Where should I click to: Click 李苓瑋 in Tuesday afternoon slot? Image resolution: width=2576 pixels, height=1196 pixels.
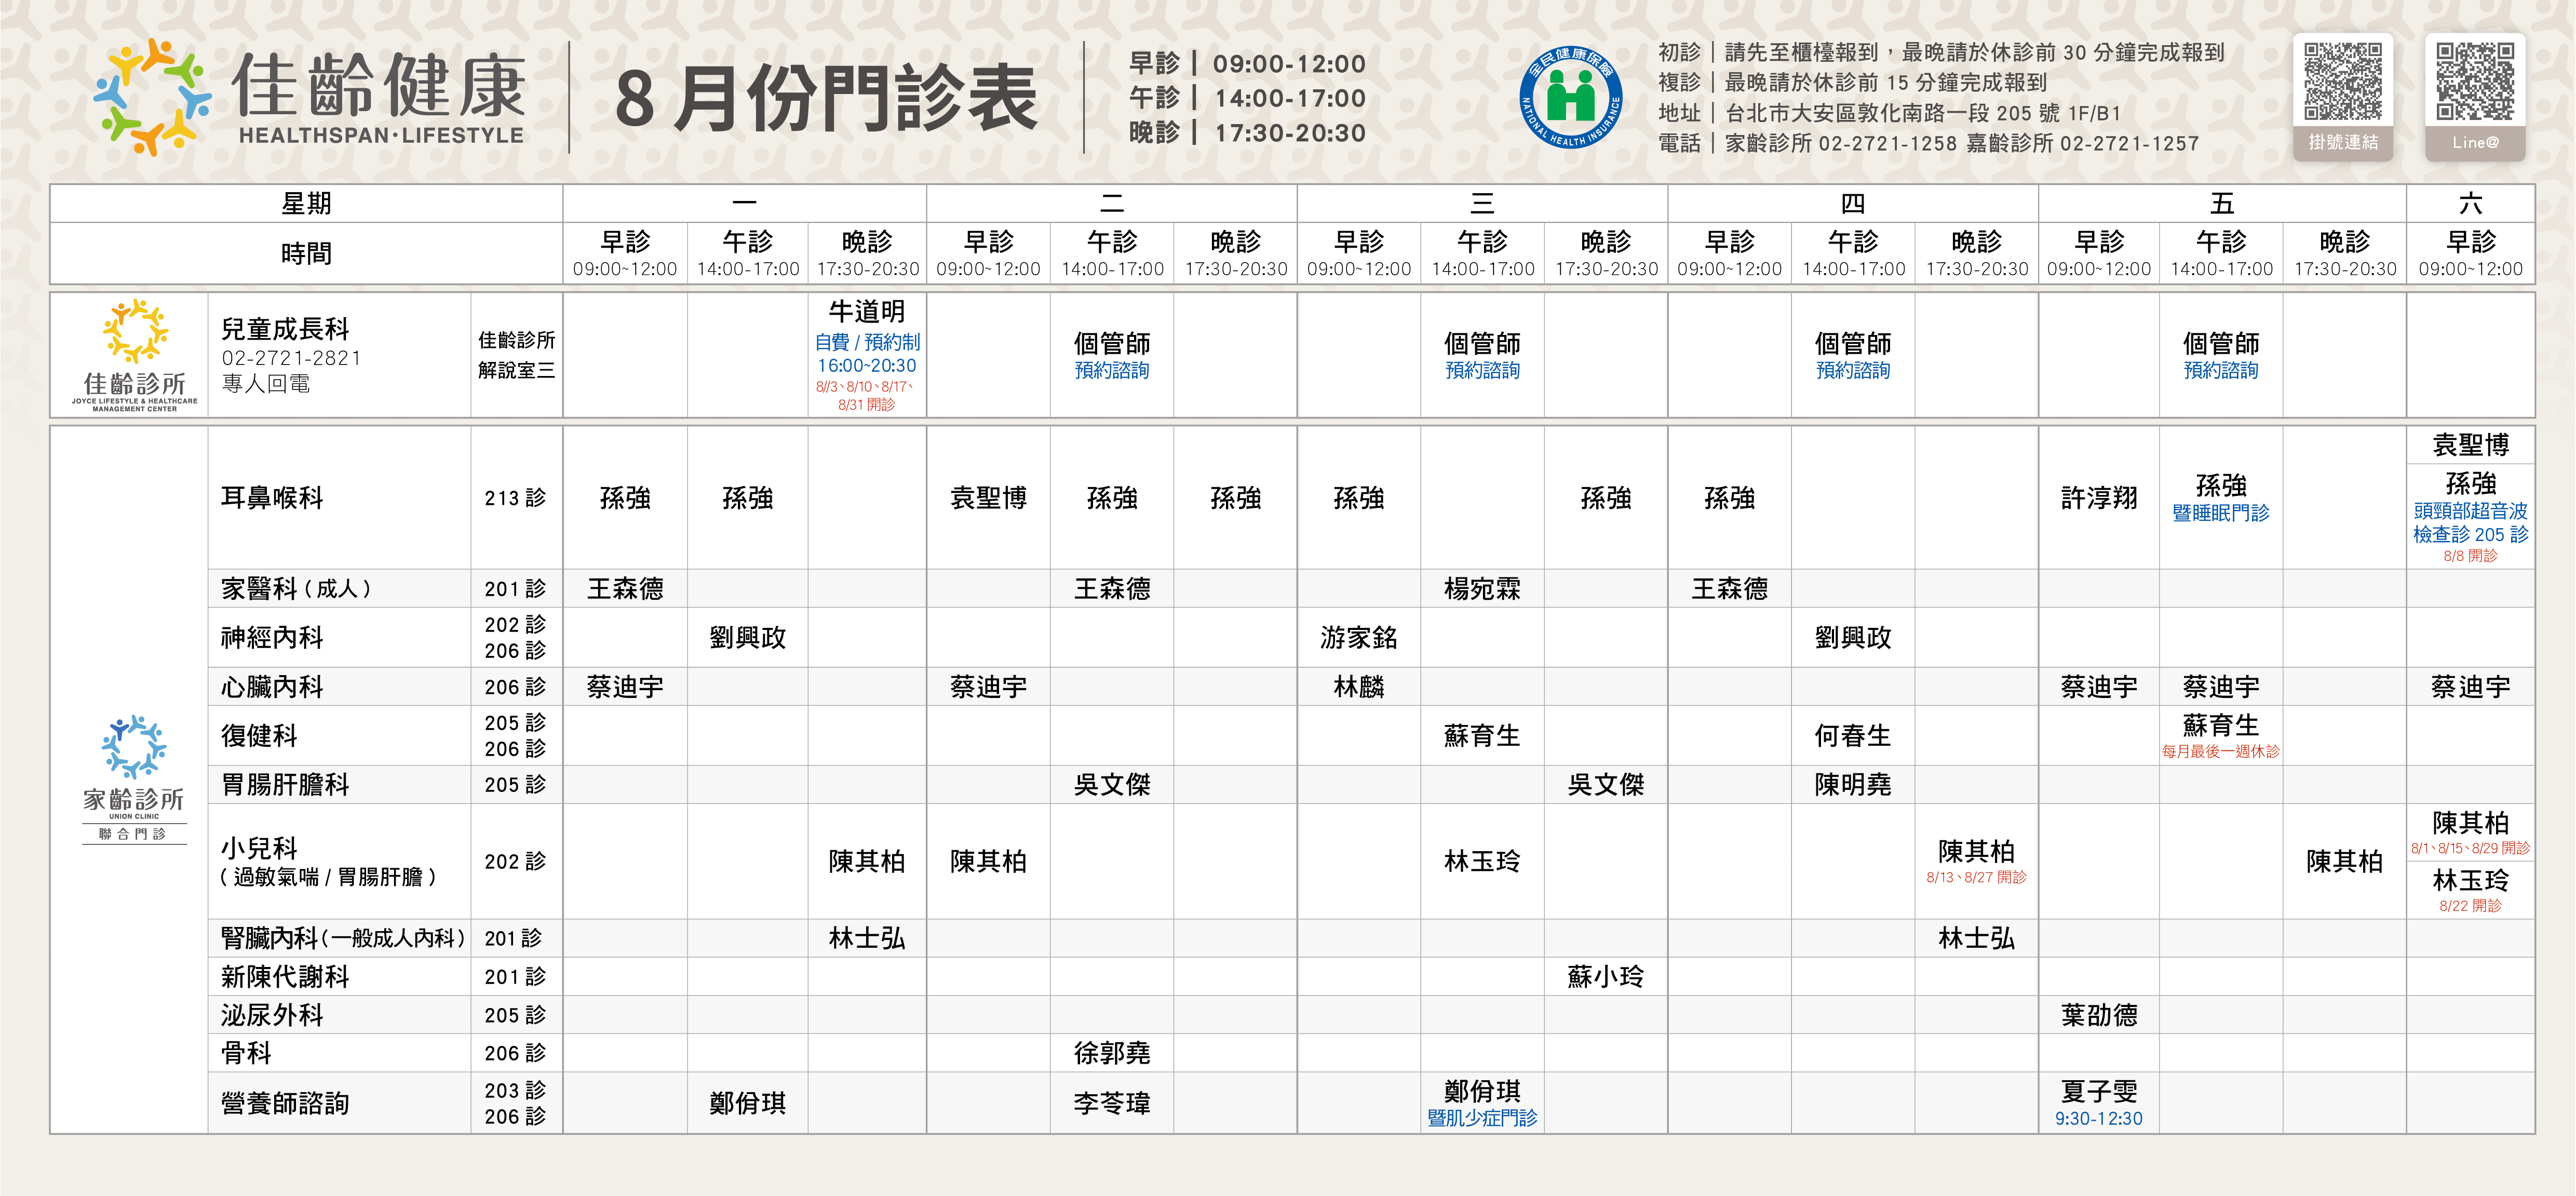coord(1112,1103)
